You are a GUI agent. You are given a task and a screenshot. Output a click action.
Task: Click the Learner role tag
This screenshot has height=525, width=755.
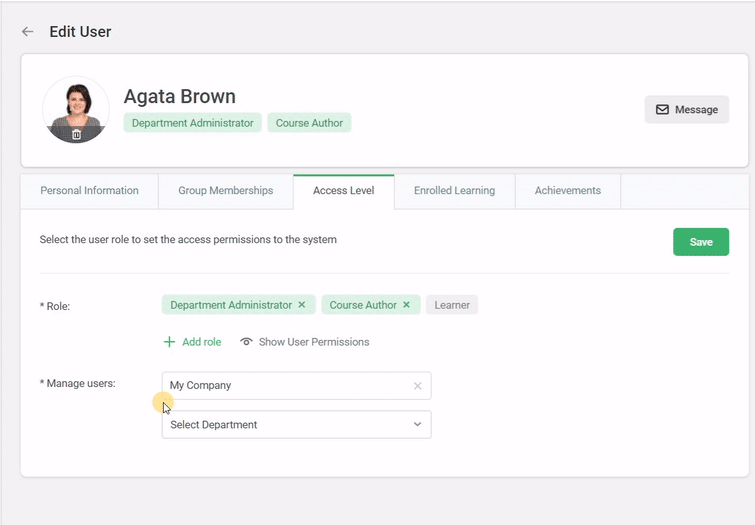click(452, 305)
